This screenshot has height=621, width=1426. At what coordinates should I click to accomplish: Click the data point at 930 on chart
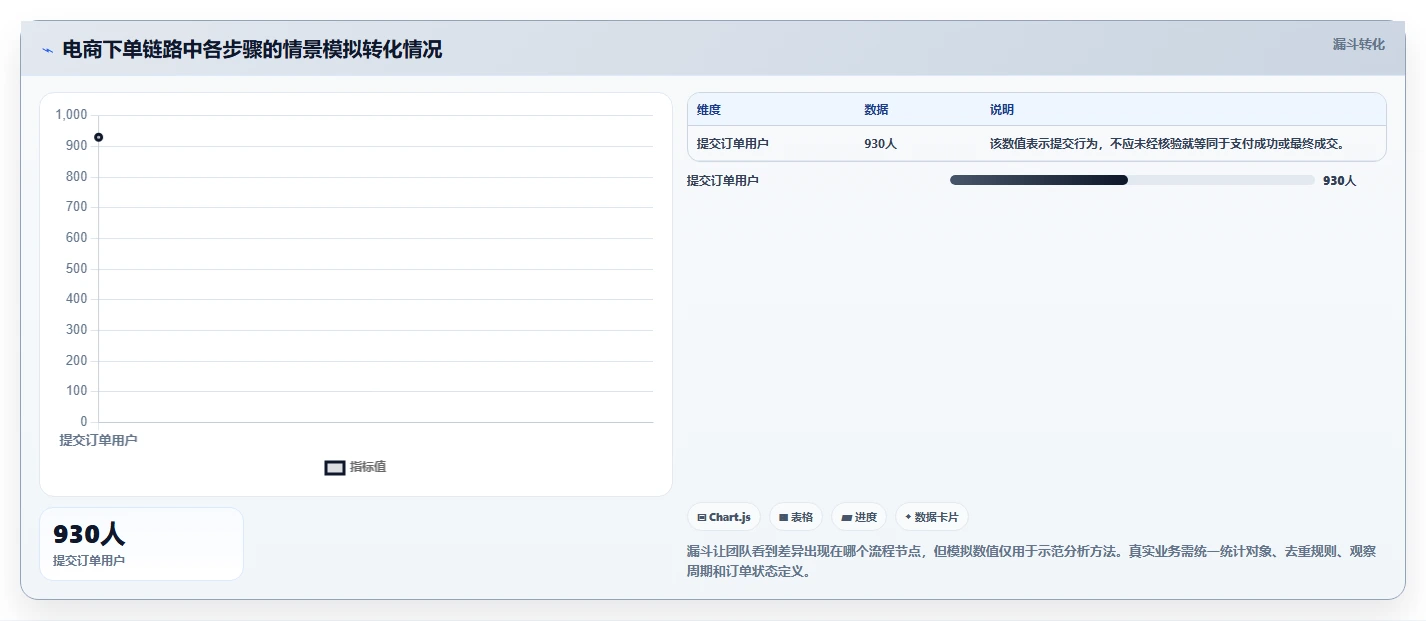pos(98,137)
